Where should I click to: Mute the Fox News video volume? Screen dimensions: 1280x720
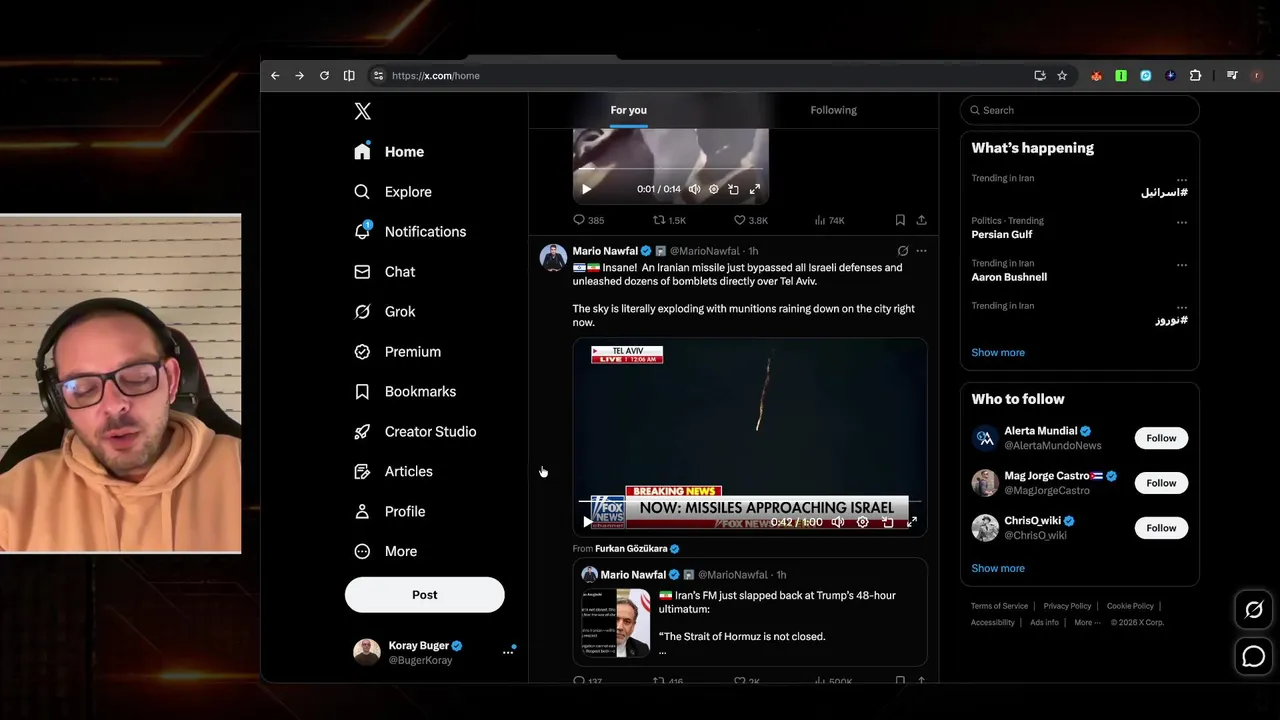[x=838, y=522]
